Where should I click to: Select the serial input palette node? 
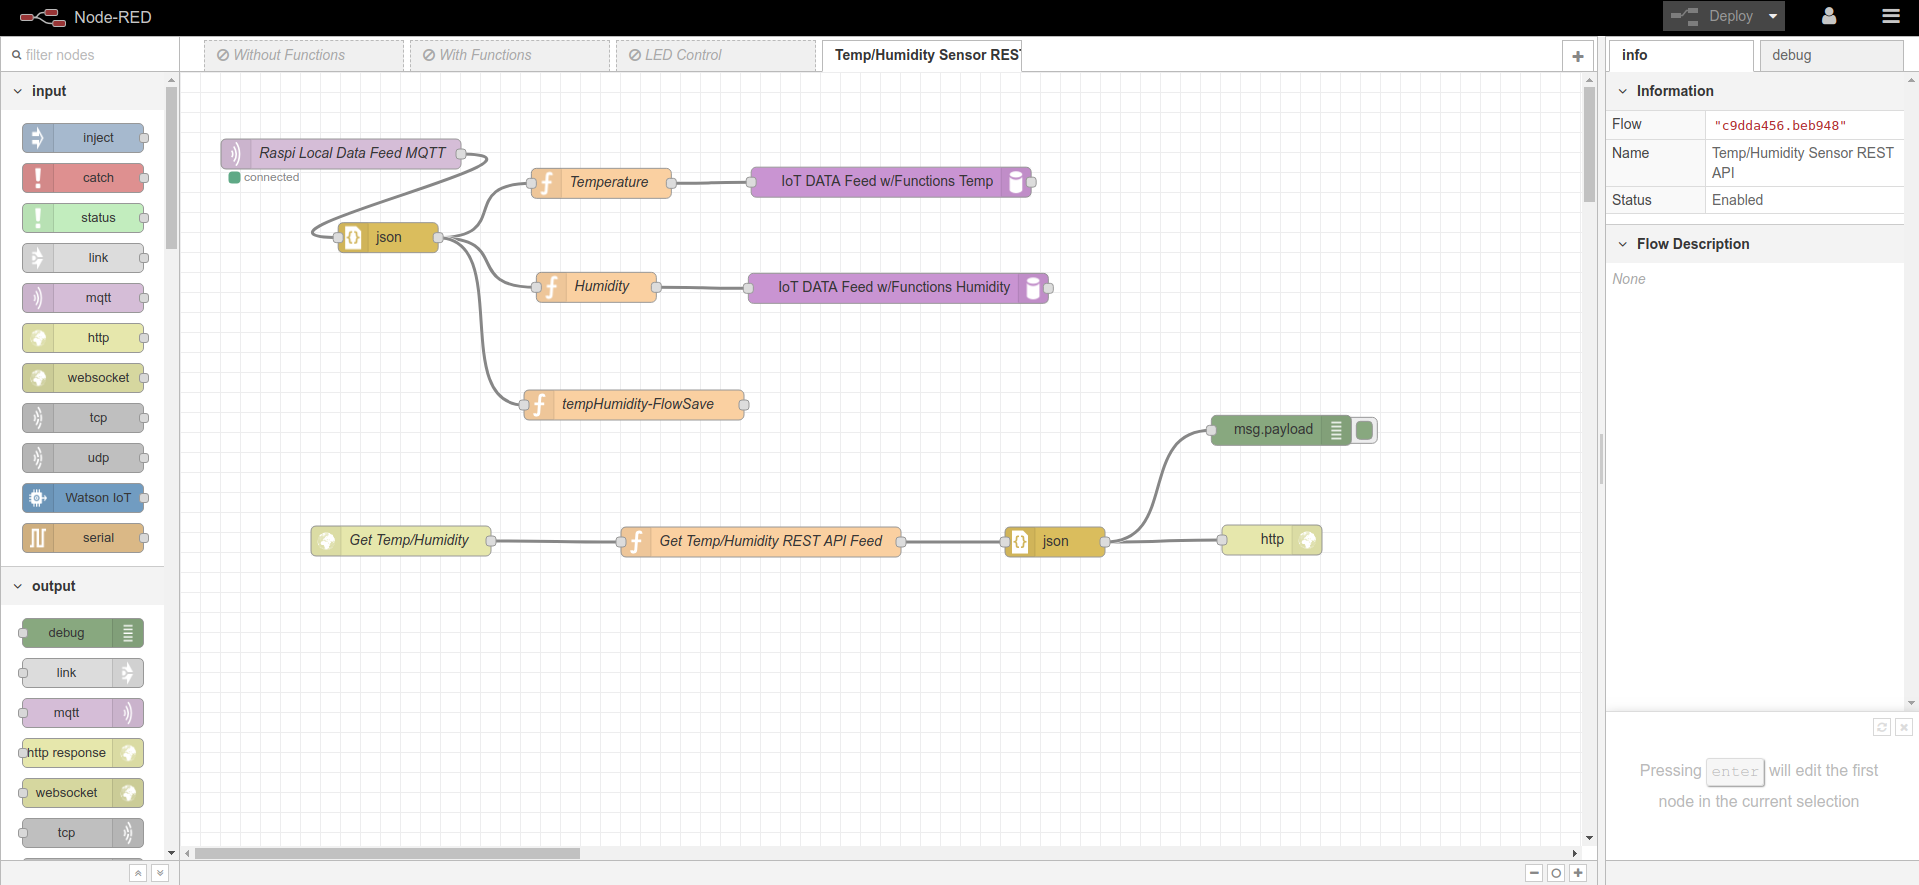[84, 538]
